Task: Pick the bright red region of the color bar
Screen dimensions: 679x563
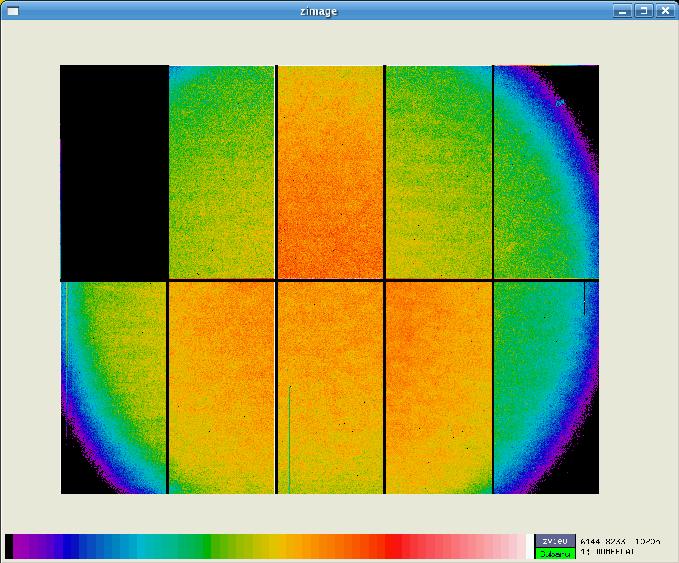Action: (x=395, y=546)
